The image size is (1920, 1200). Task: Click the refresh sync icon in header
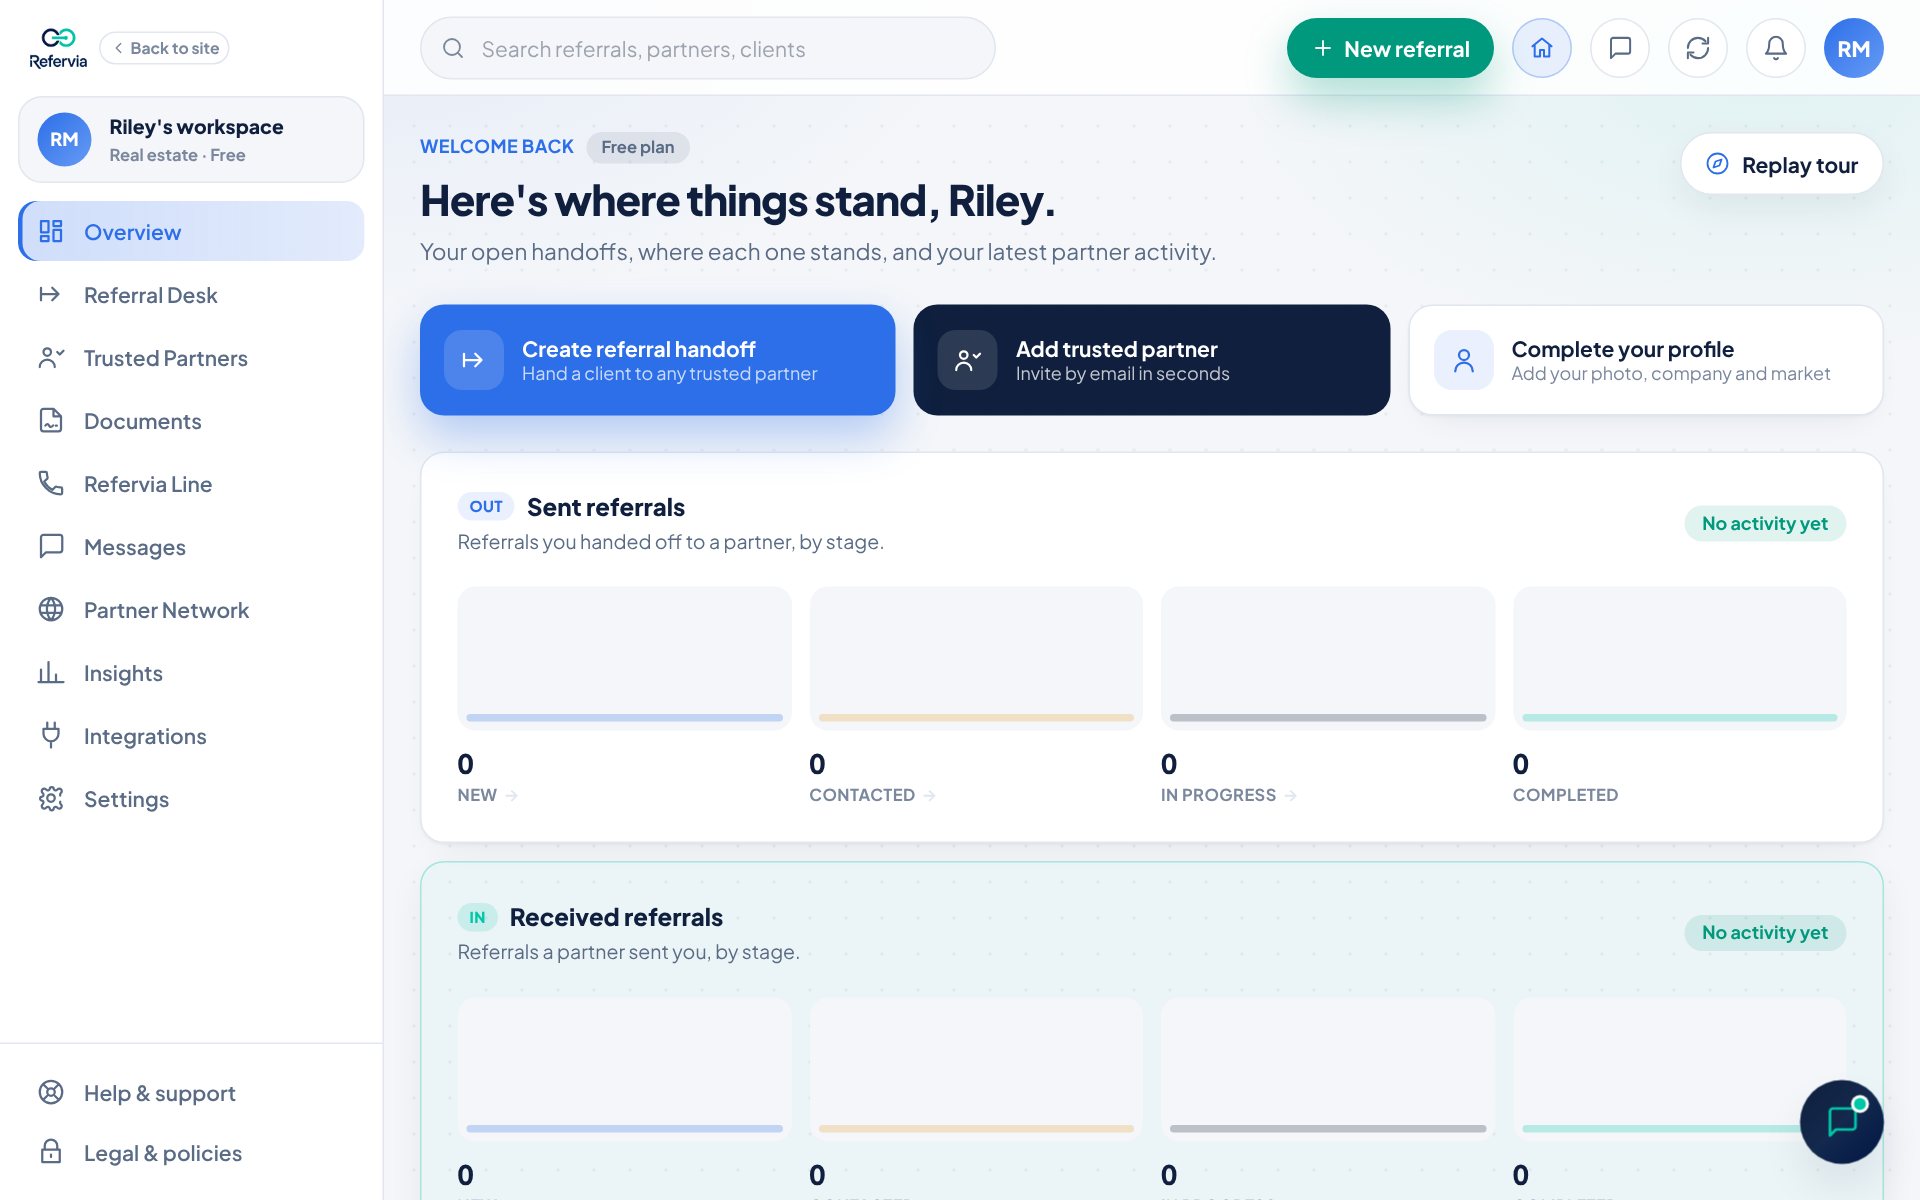(1697, 48)
